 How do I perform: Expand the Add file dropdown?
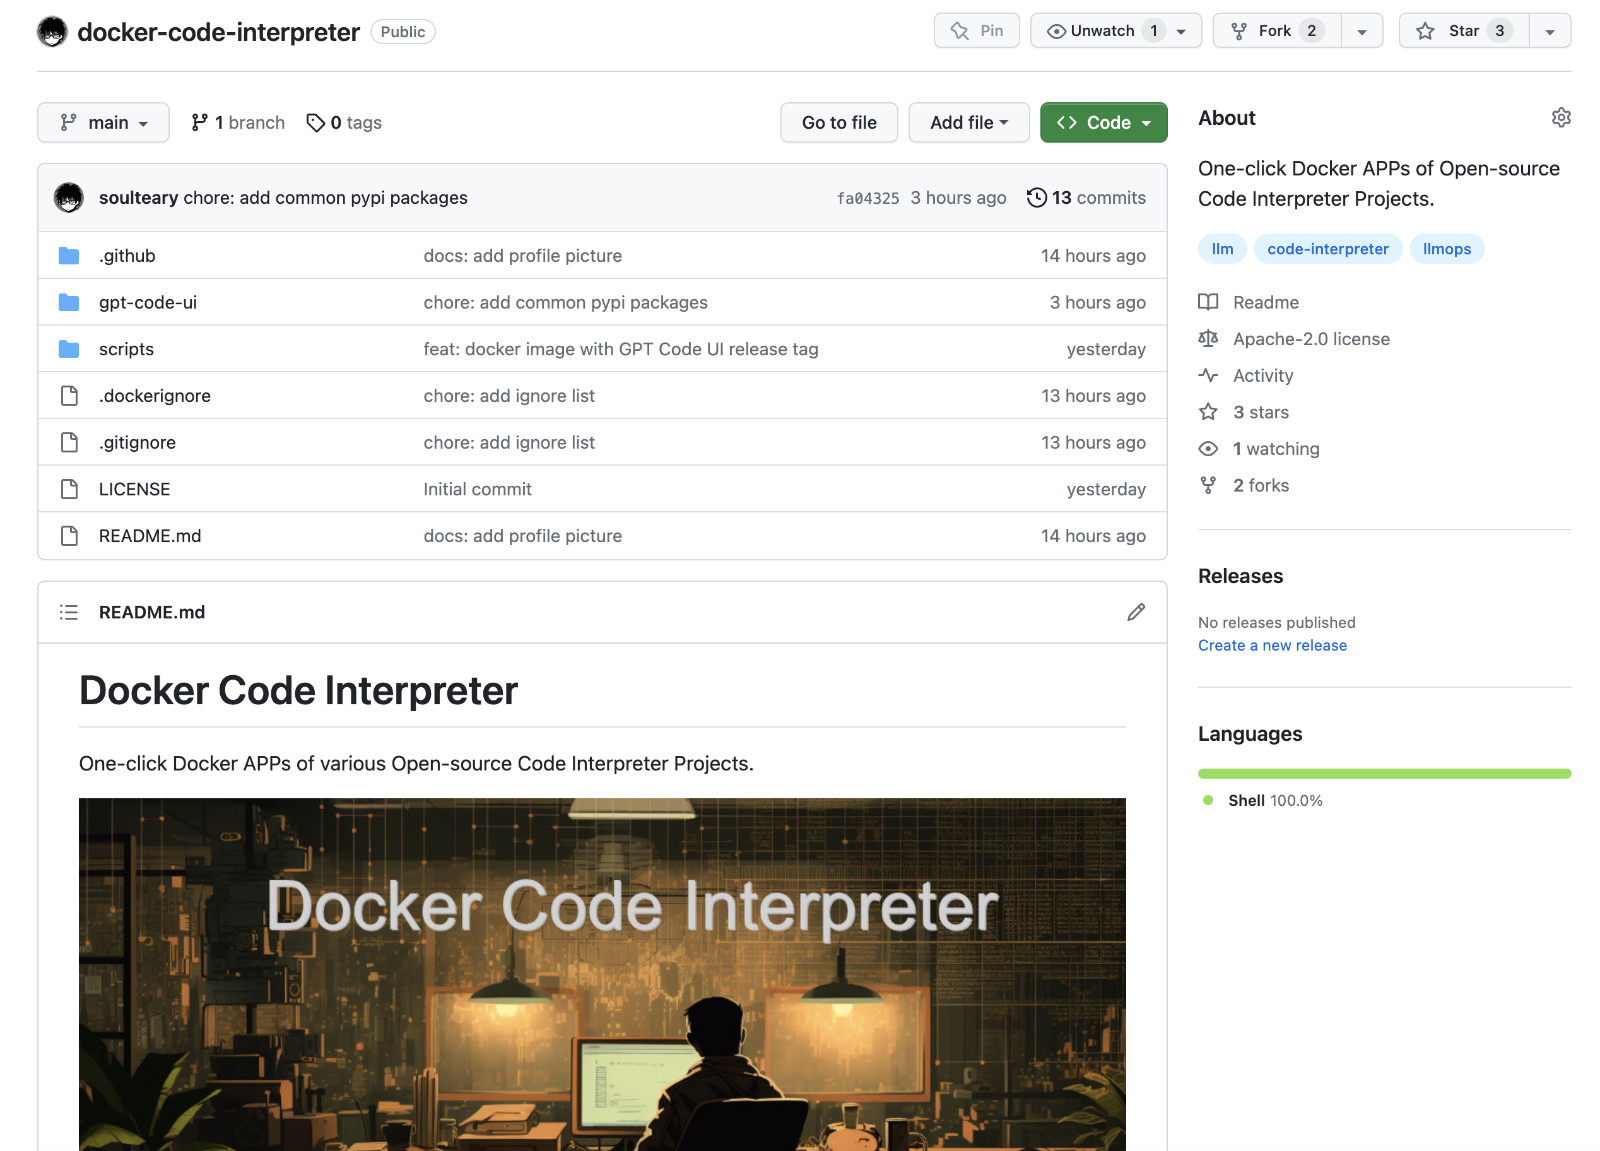coord(969,123)
